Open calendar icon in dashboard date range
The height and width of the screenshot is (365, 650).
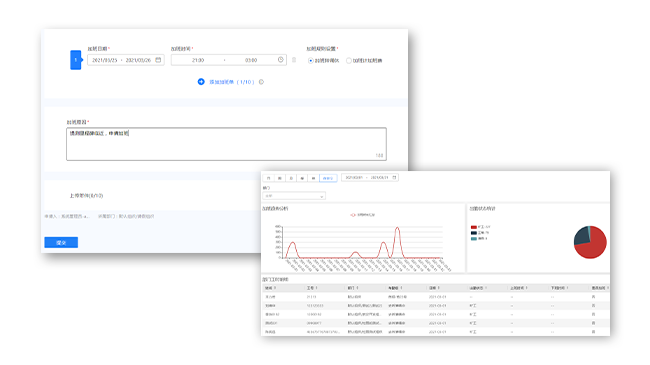click(394, 178)
